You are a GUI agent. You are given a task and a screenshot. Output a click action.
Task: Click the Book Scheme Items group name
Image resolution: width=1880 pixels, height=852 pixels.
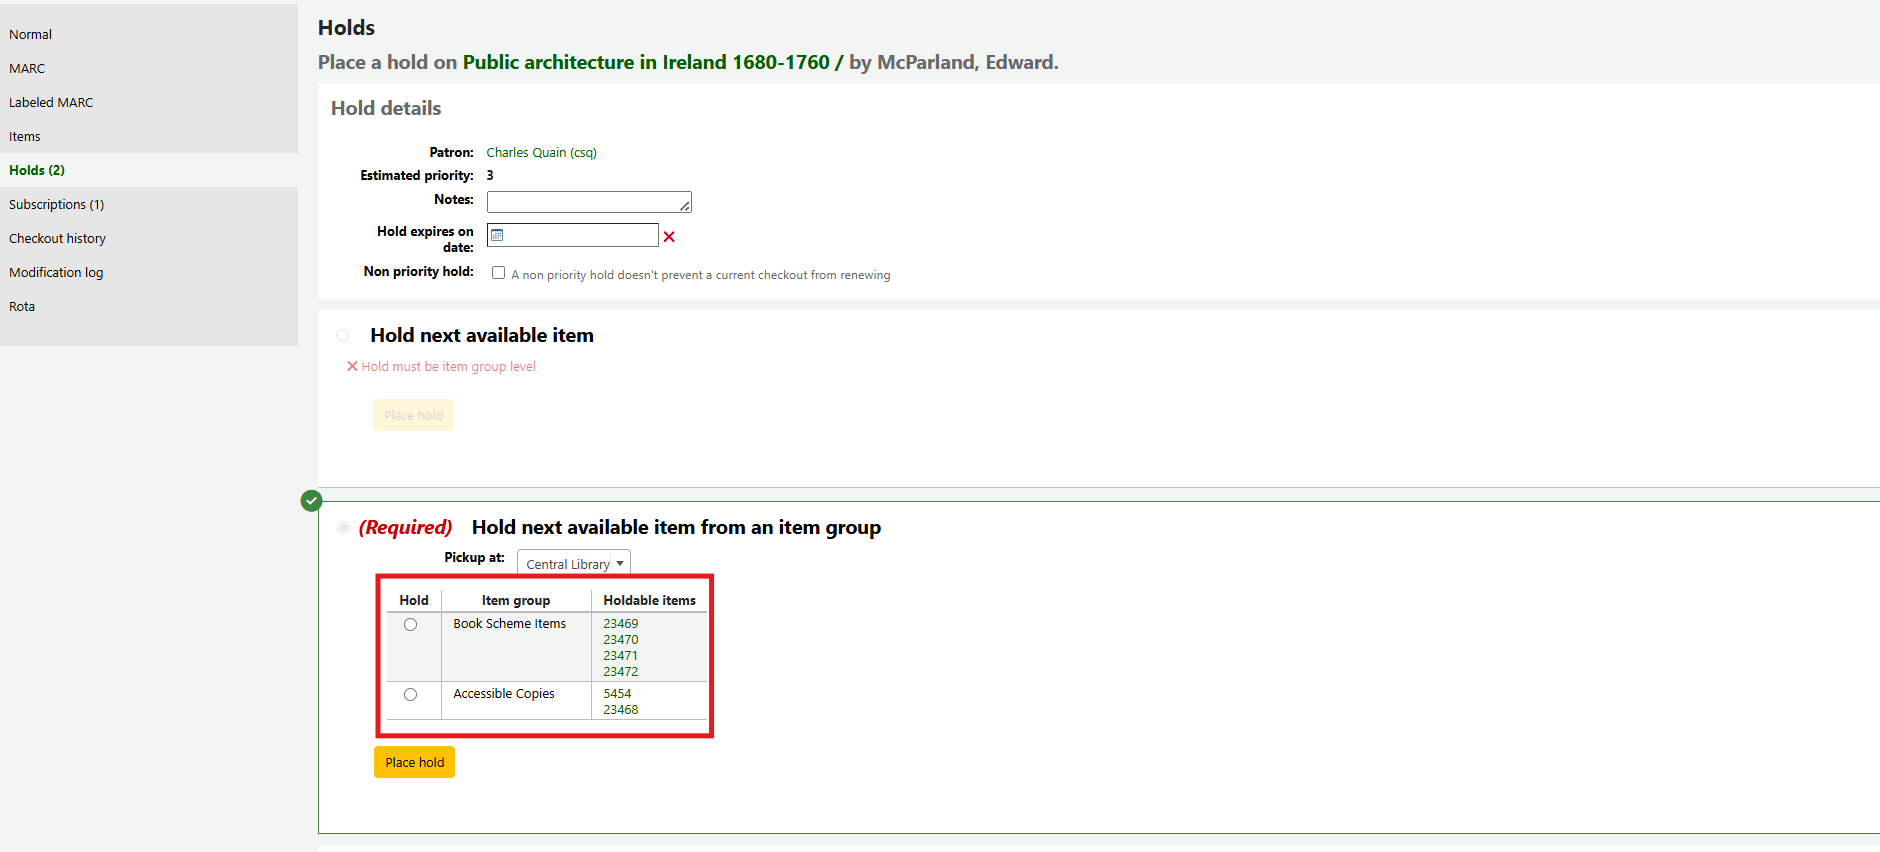click(x=510, y=623)
